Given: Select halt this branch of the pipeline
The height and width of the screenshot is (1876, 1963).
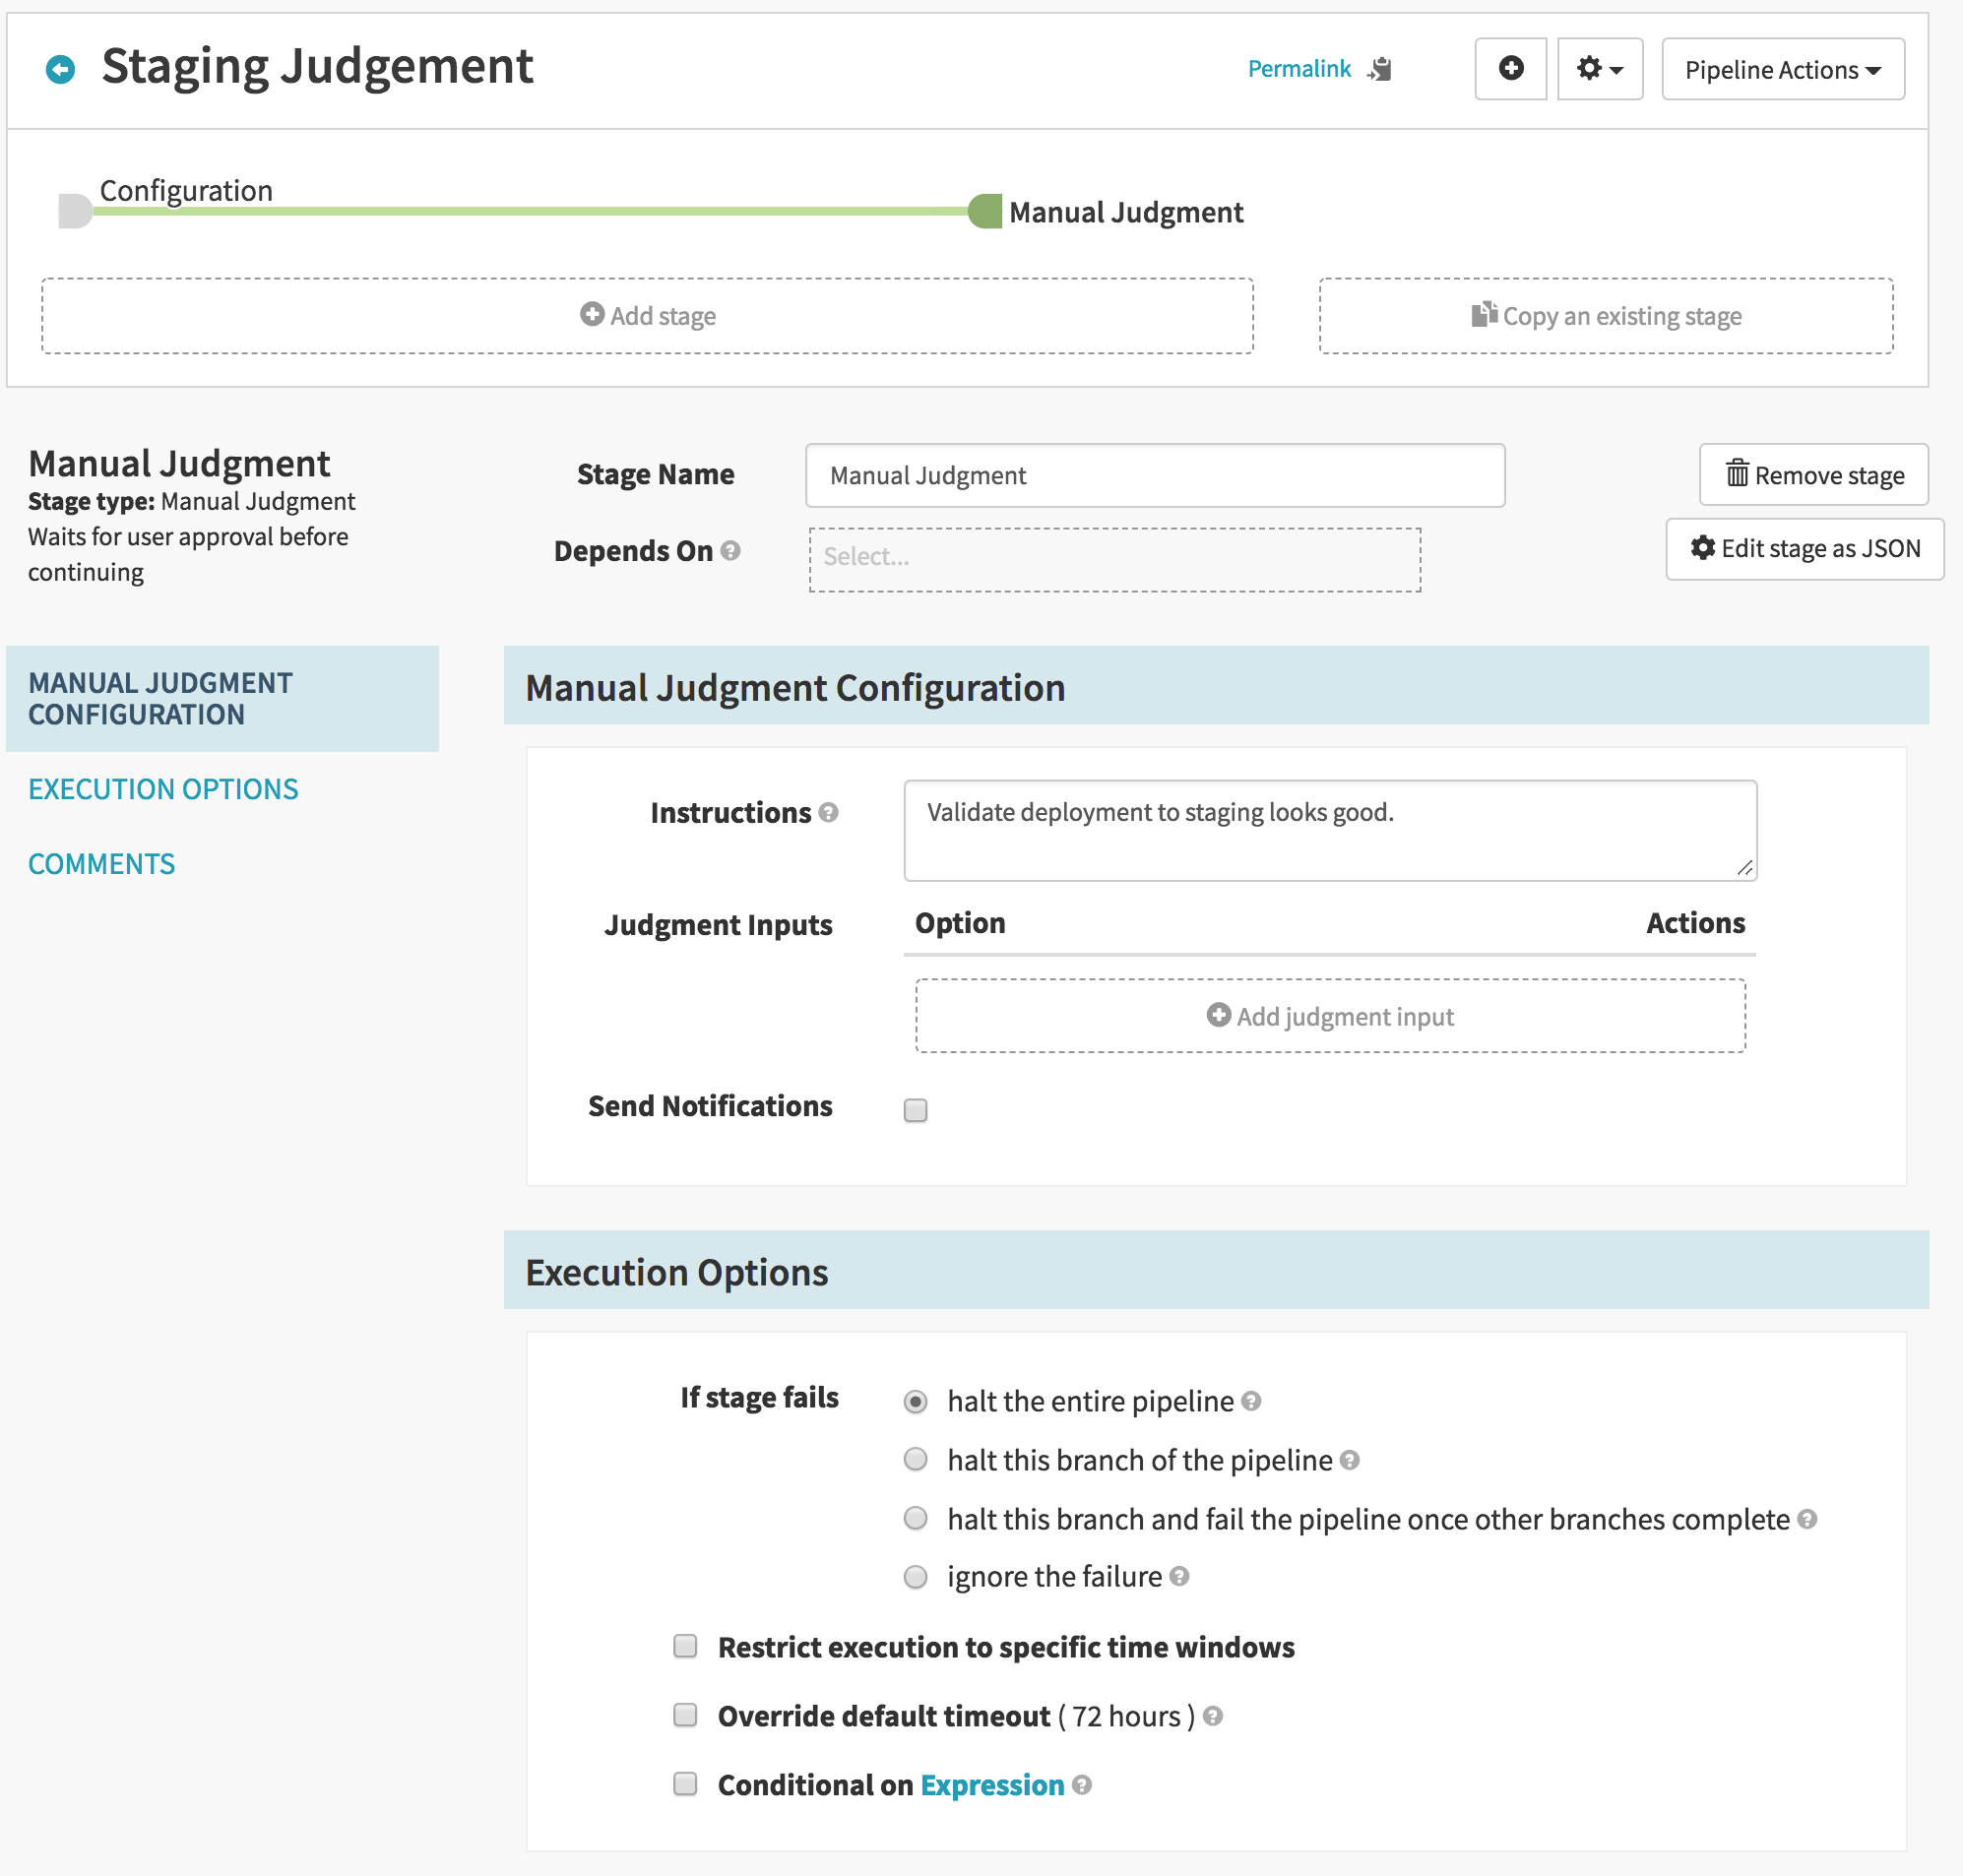Looking at the screenshot, I should tap(915, 1459).
